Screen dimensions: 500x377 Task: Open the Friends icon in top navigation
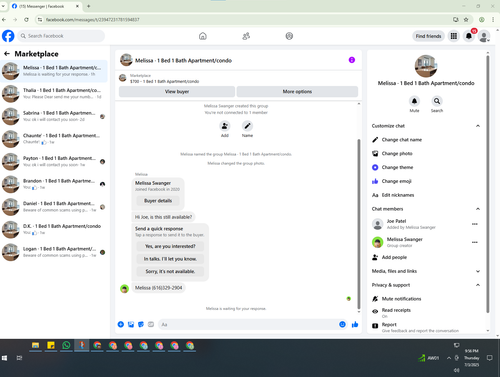tap(246, 36)
